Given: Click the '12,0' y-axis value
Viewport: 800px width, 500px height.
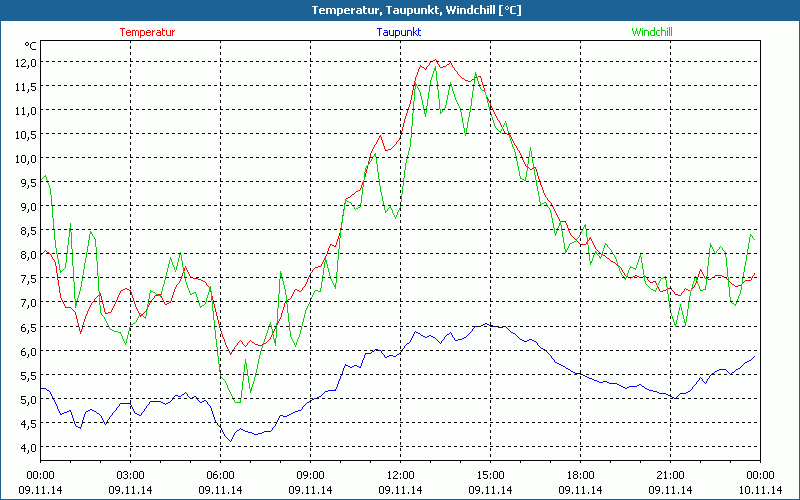Looking at the screenshot, I should pyautogui.click(x=27, y=63).
